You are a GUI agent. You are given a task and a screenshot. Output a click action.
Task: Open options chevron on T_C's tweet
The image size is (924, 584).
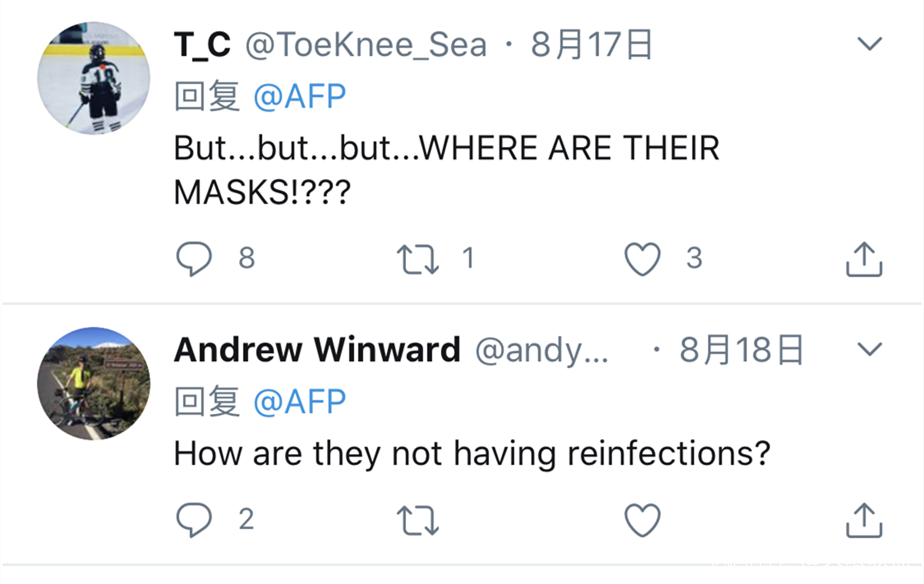tap(870, 44)
